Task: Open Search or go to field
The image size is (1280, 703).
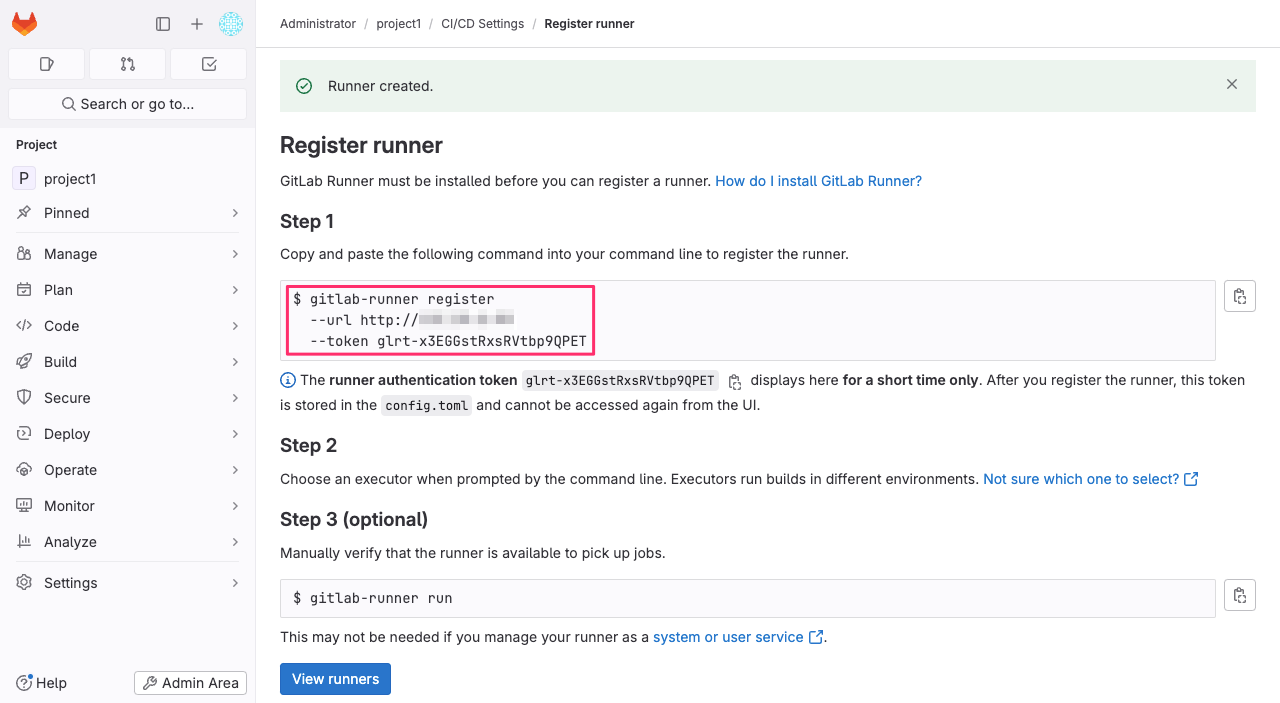Action: pos(128,104)
